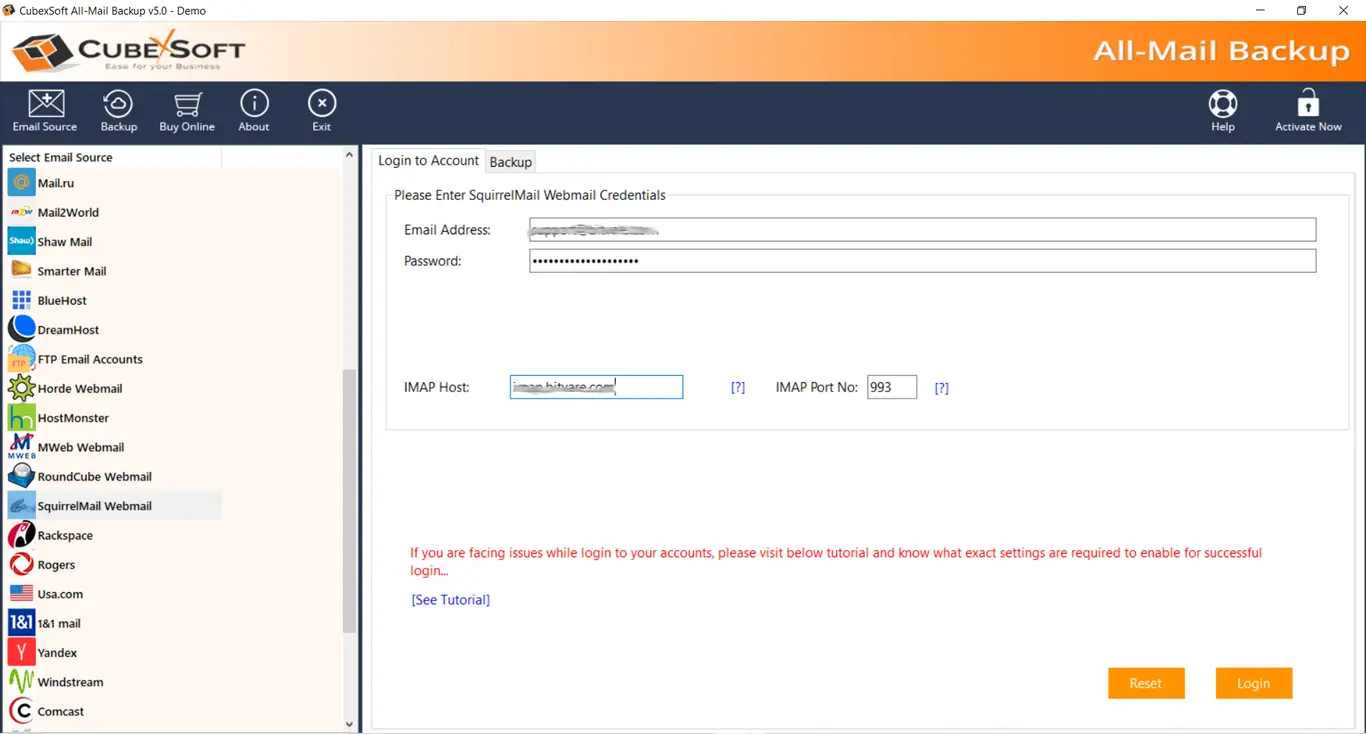This screenshot has width=1366, height=734.
Task: Select the Mail2World icon
Action: tap(21, 212)
